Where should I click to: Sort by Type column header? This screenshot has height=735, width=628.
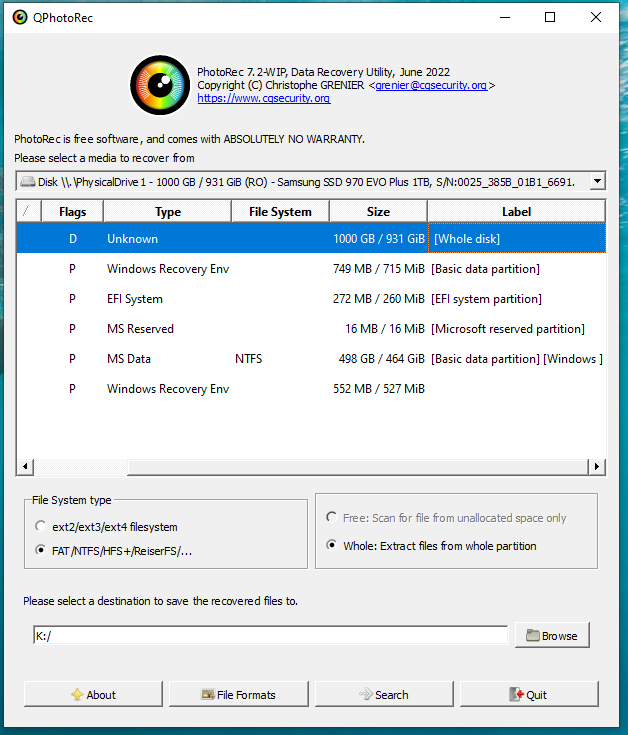coord(167,211)
